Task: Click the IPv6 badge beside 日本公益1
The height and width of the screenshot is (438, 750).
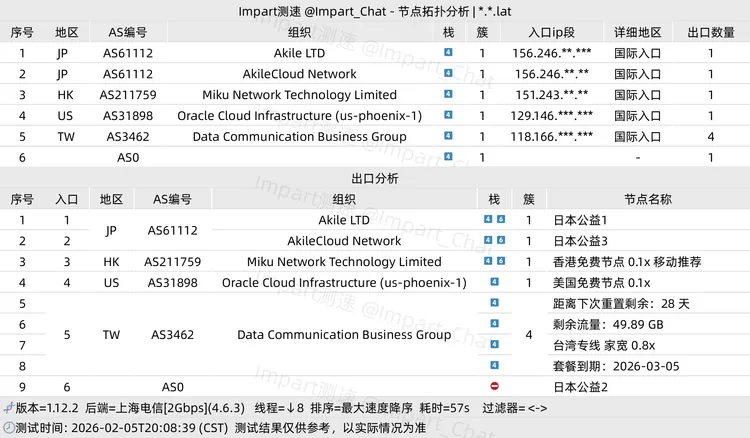Action: pos(501,220)
